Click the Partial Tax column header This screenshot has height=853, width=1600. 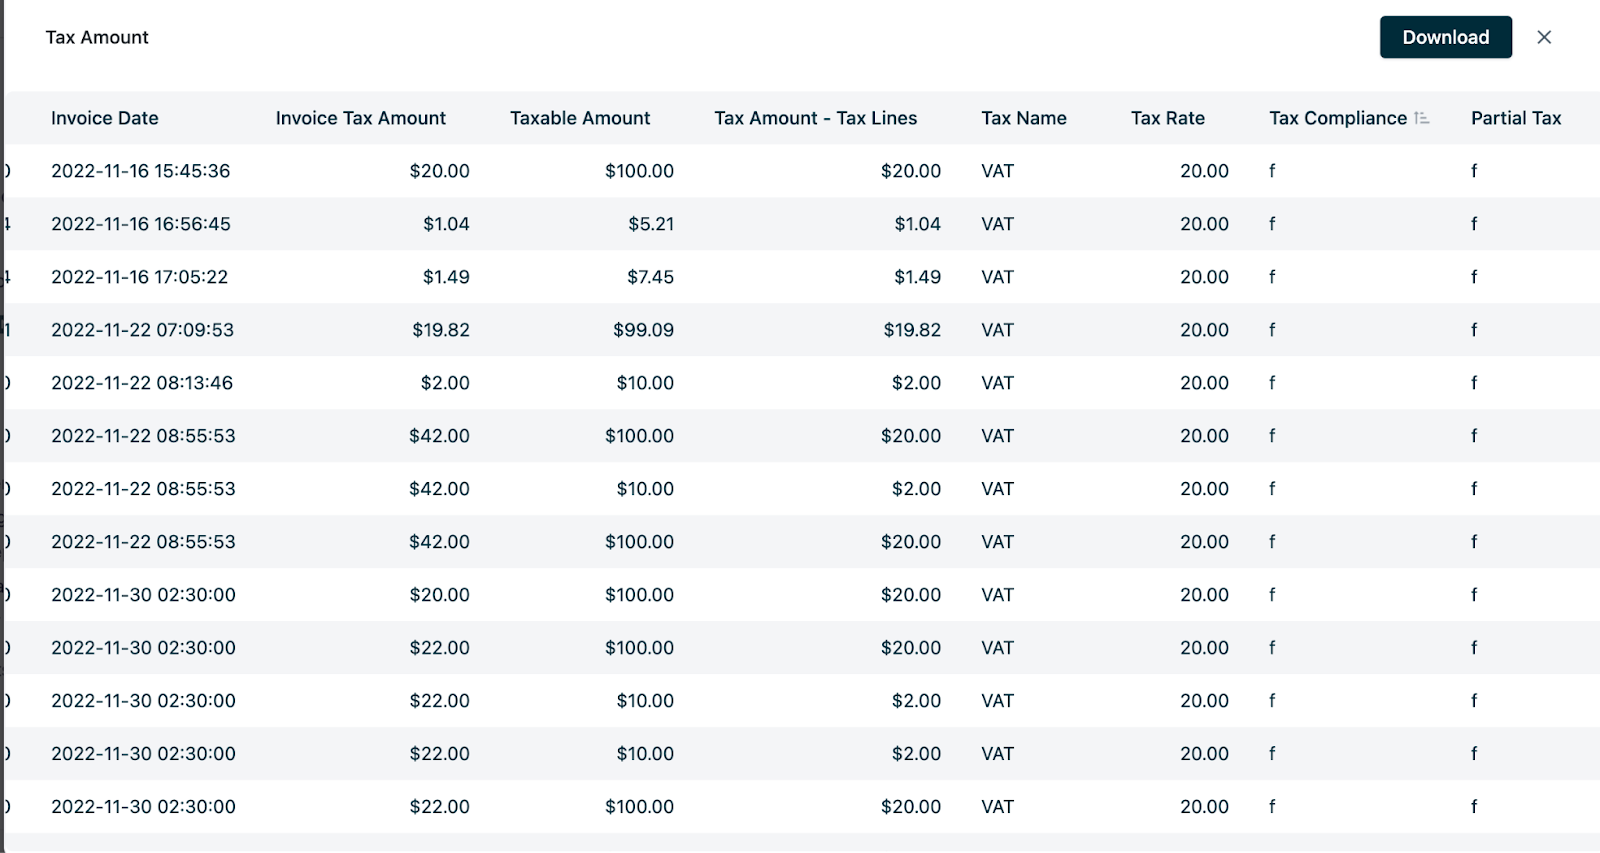(1515, 118)
